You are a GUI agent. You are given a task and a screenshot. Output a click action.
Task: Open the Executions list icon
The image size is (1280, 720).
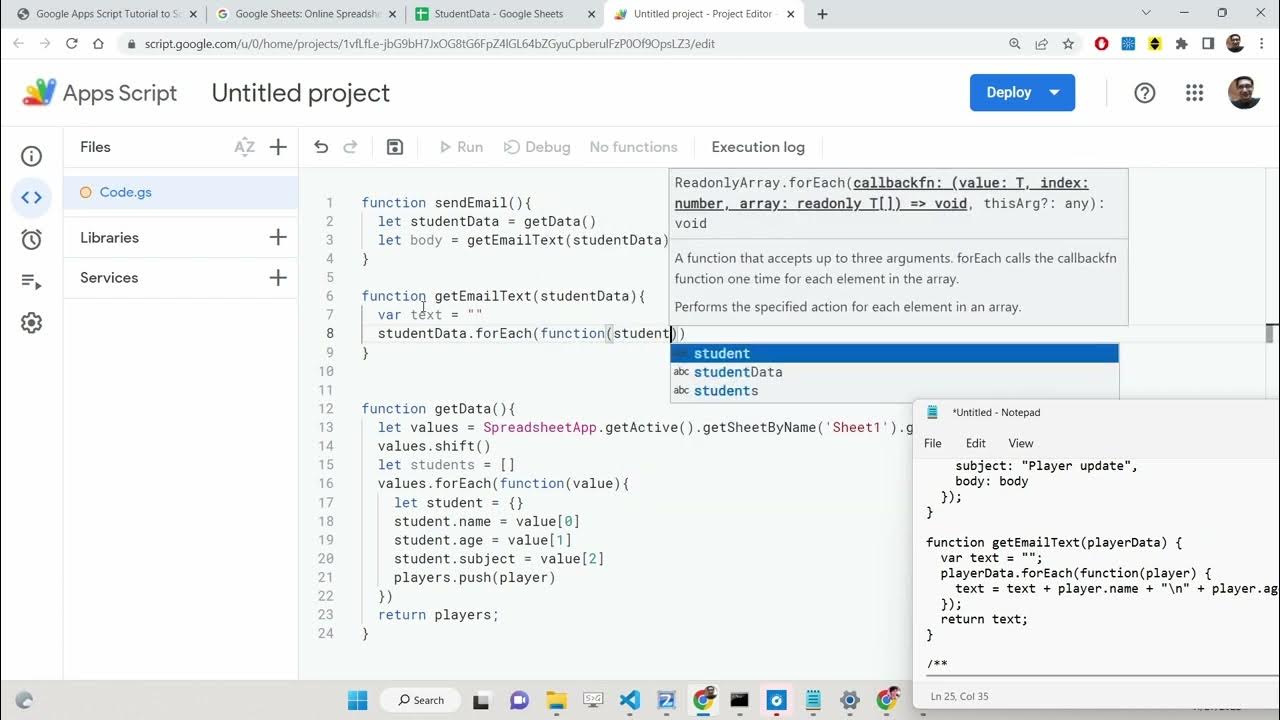click(32, 282)
